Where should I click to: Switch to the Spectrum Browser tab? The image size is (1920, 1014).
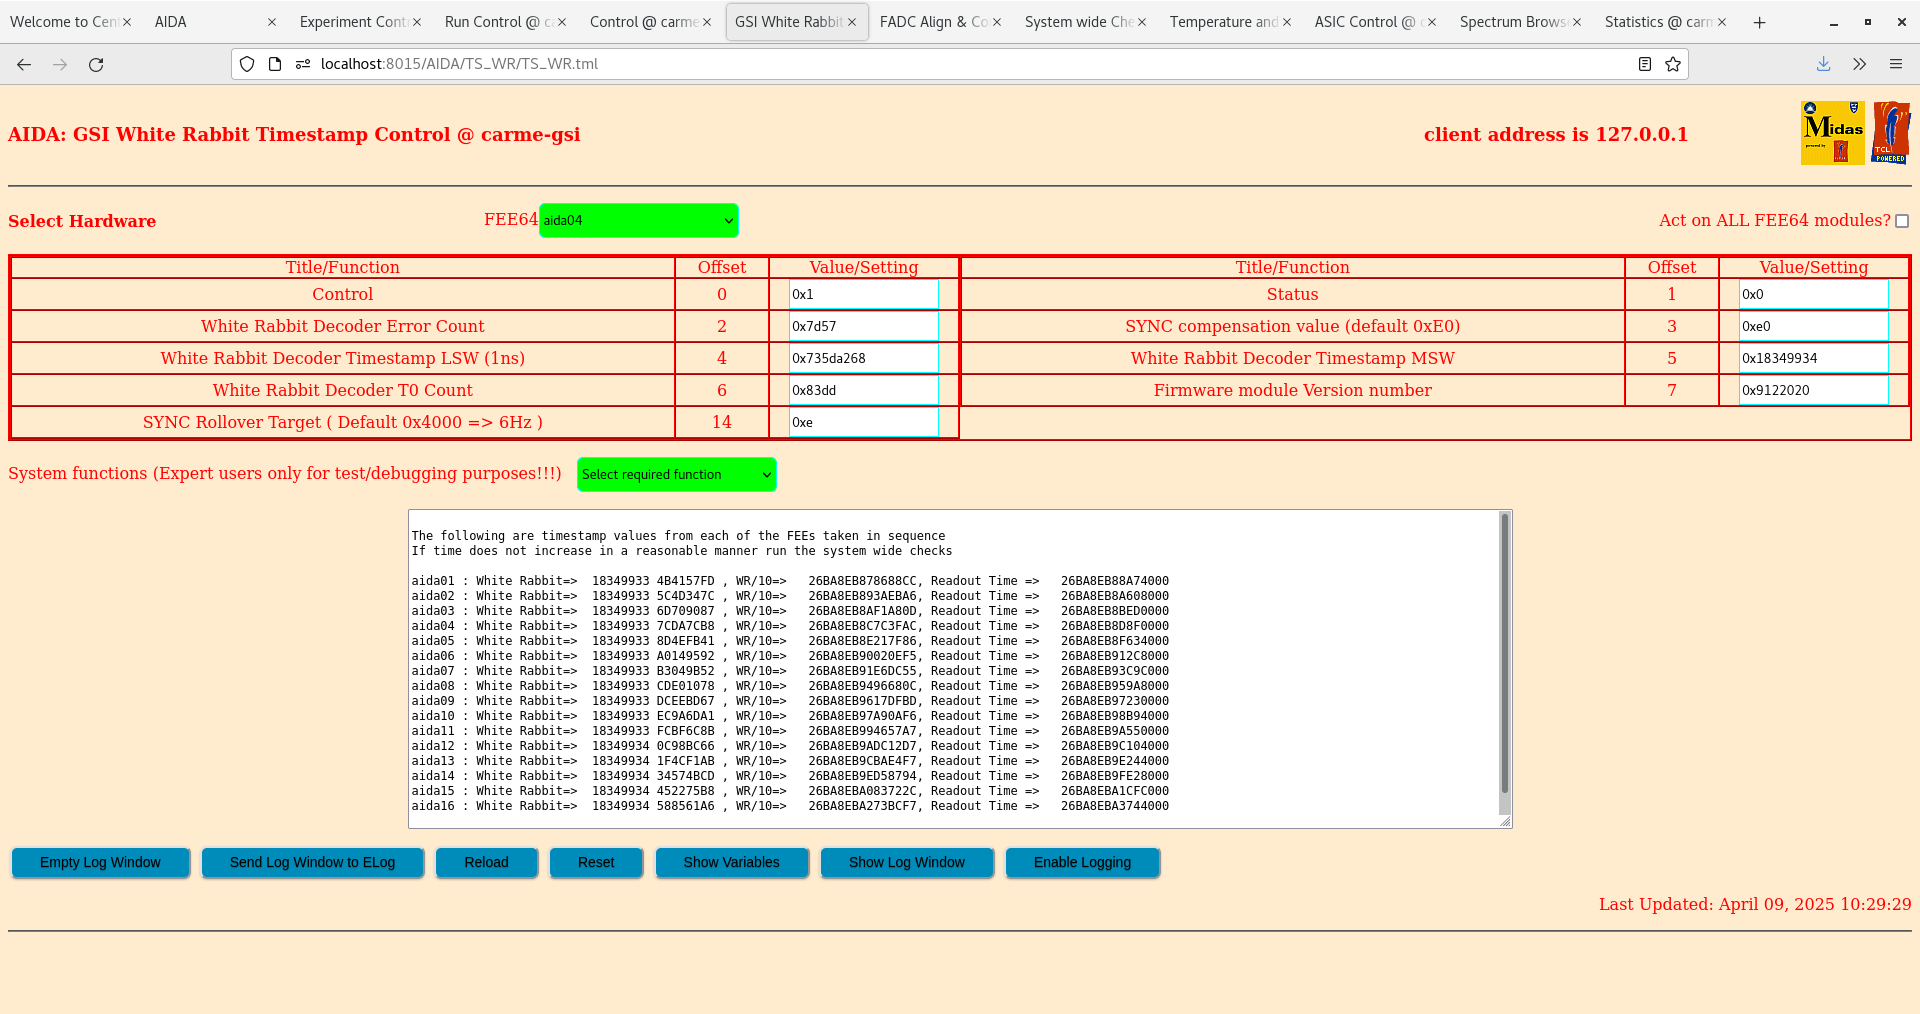[1512, 22]
